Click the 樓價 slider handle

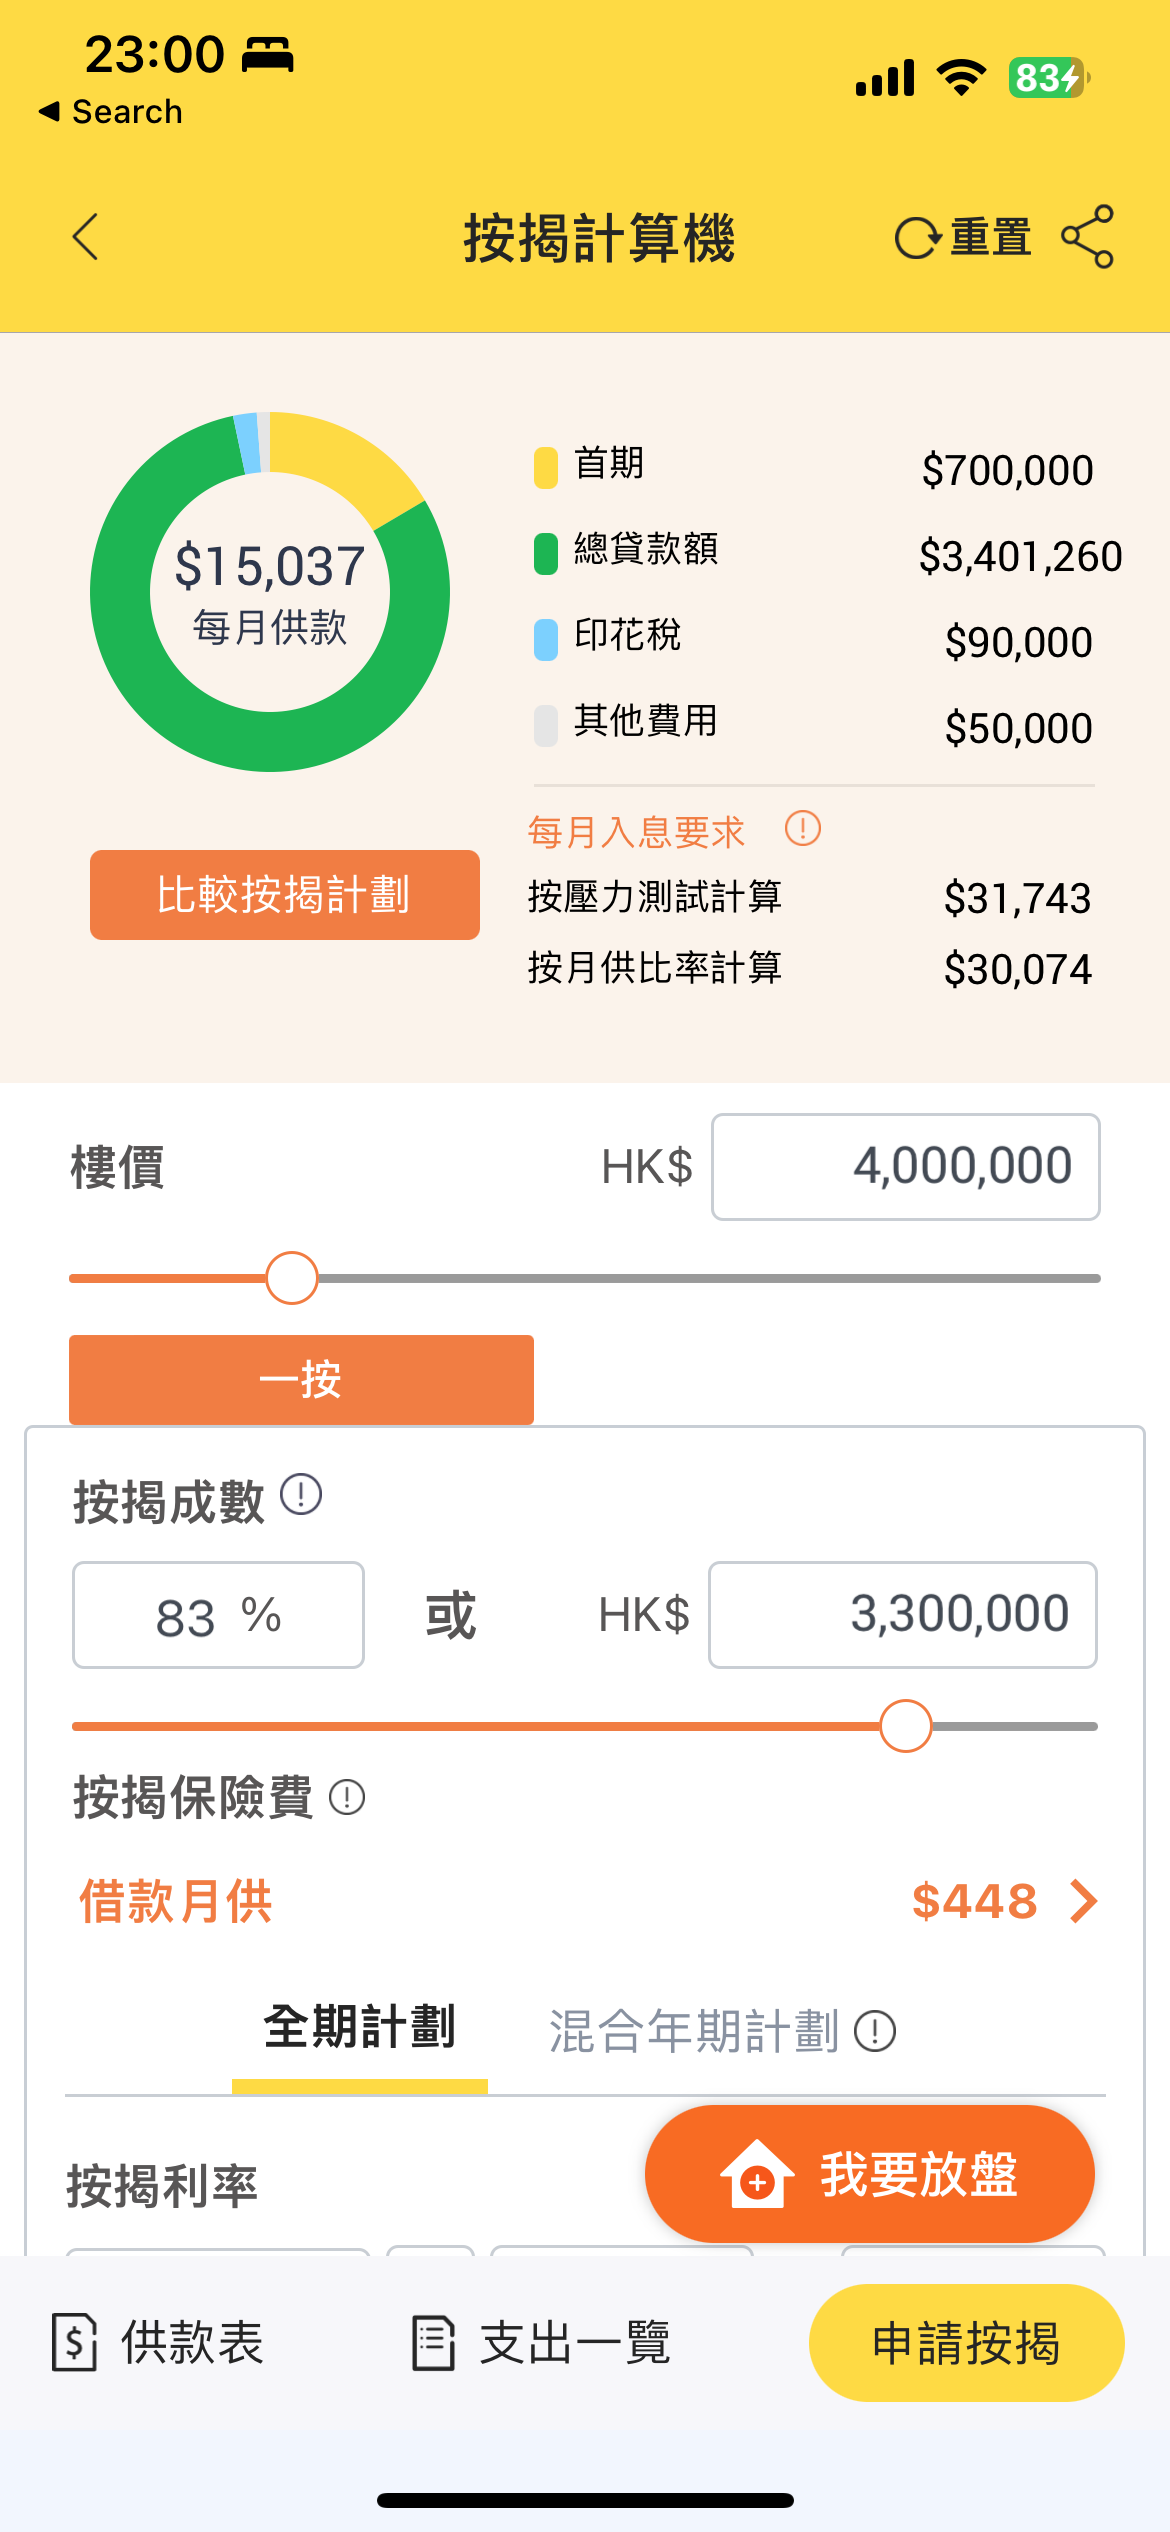(x=292, y=1278)
